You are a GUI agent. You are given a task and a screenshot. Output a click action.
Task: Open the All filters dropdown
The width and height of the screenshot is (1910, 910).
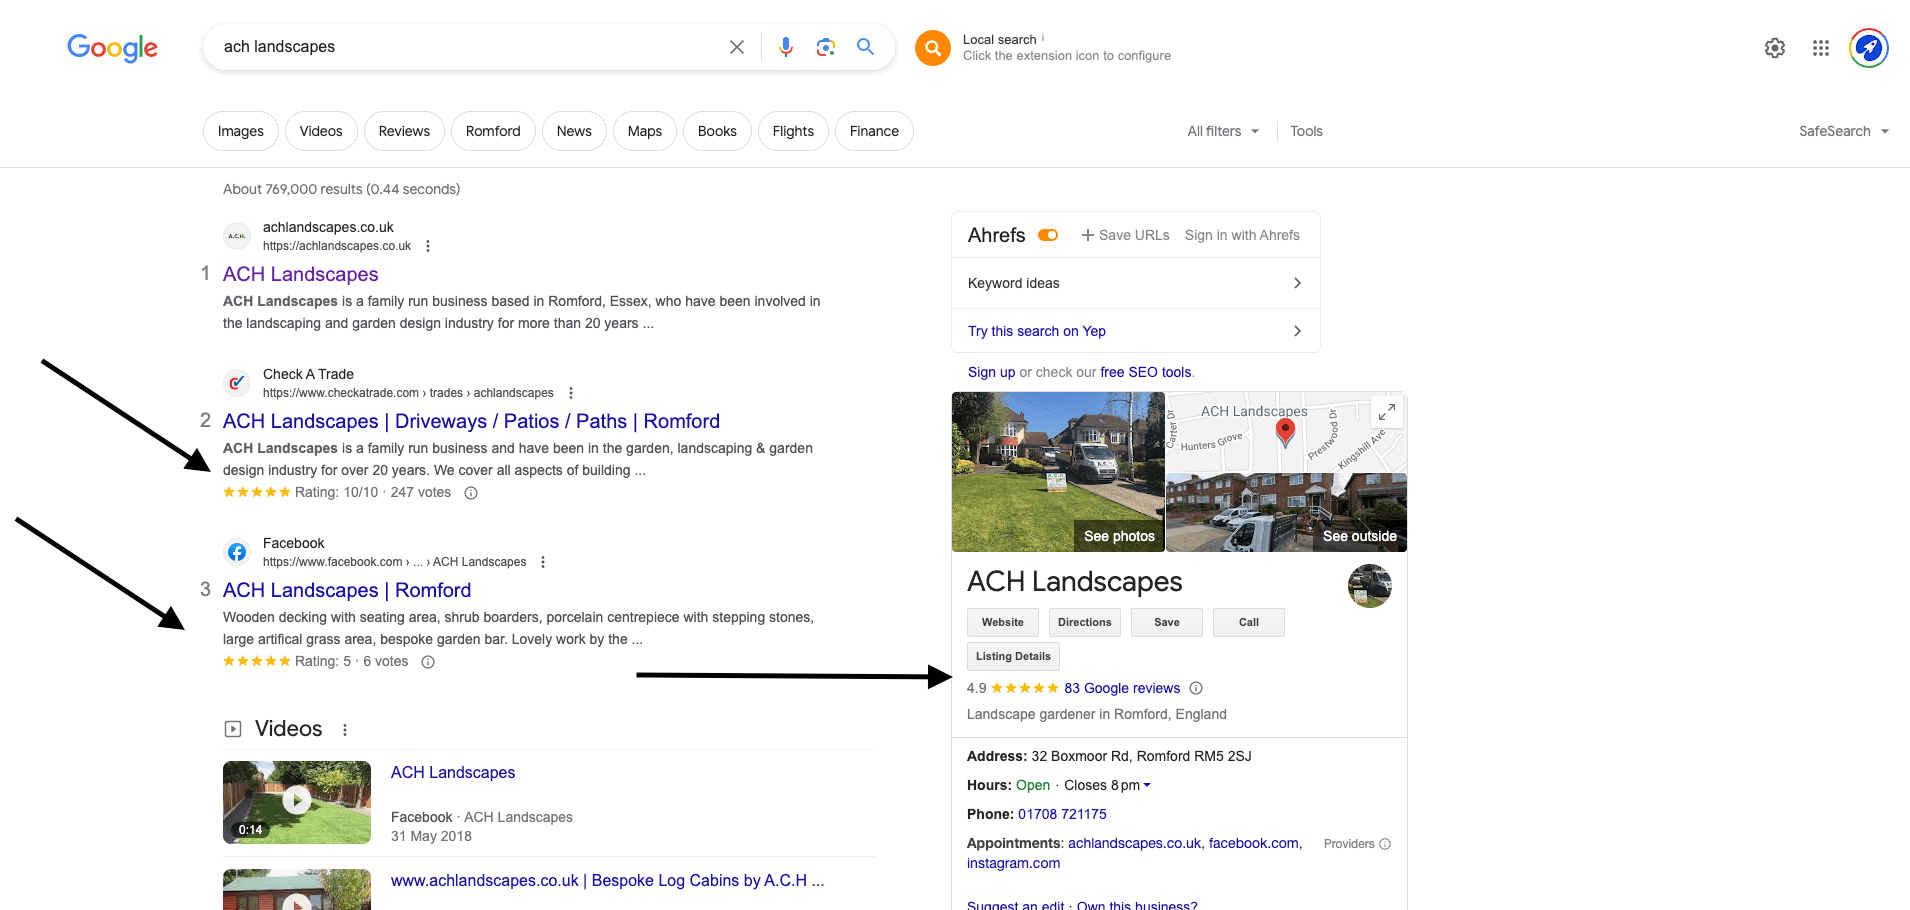click(1223, 131)
